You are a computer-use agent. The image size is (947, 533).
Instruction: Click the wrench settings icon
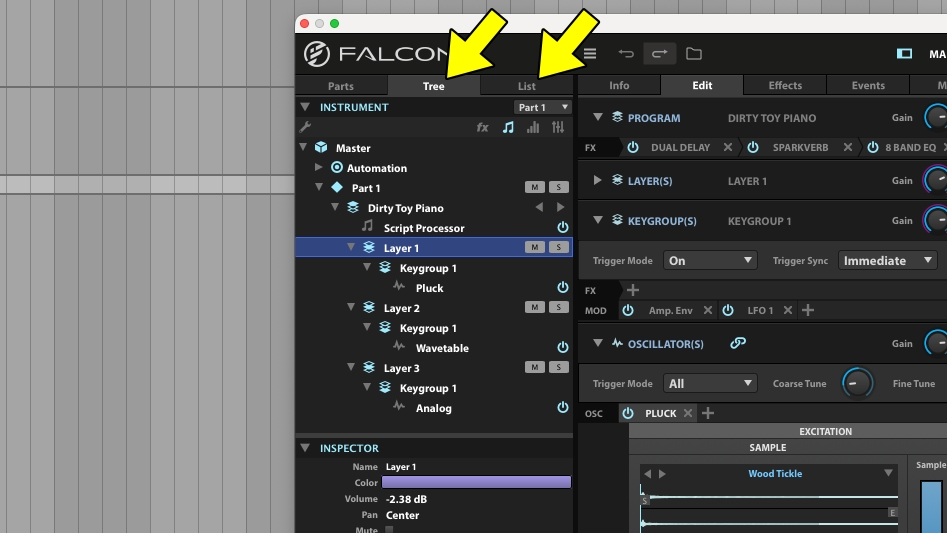point(305,127)
